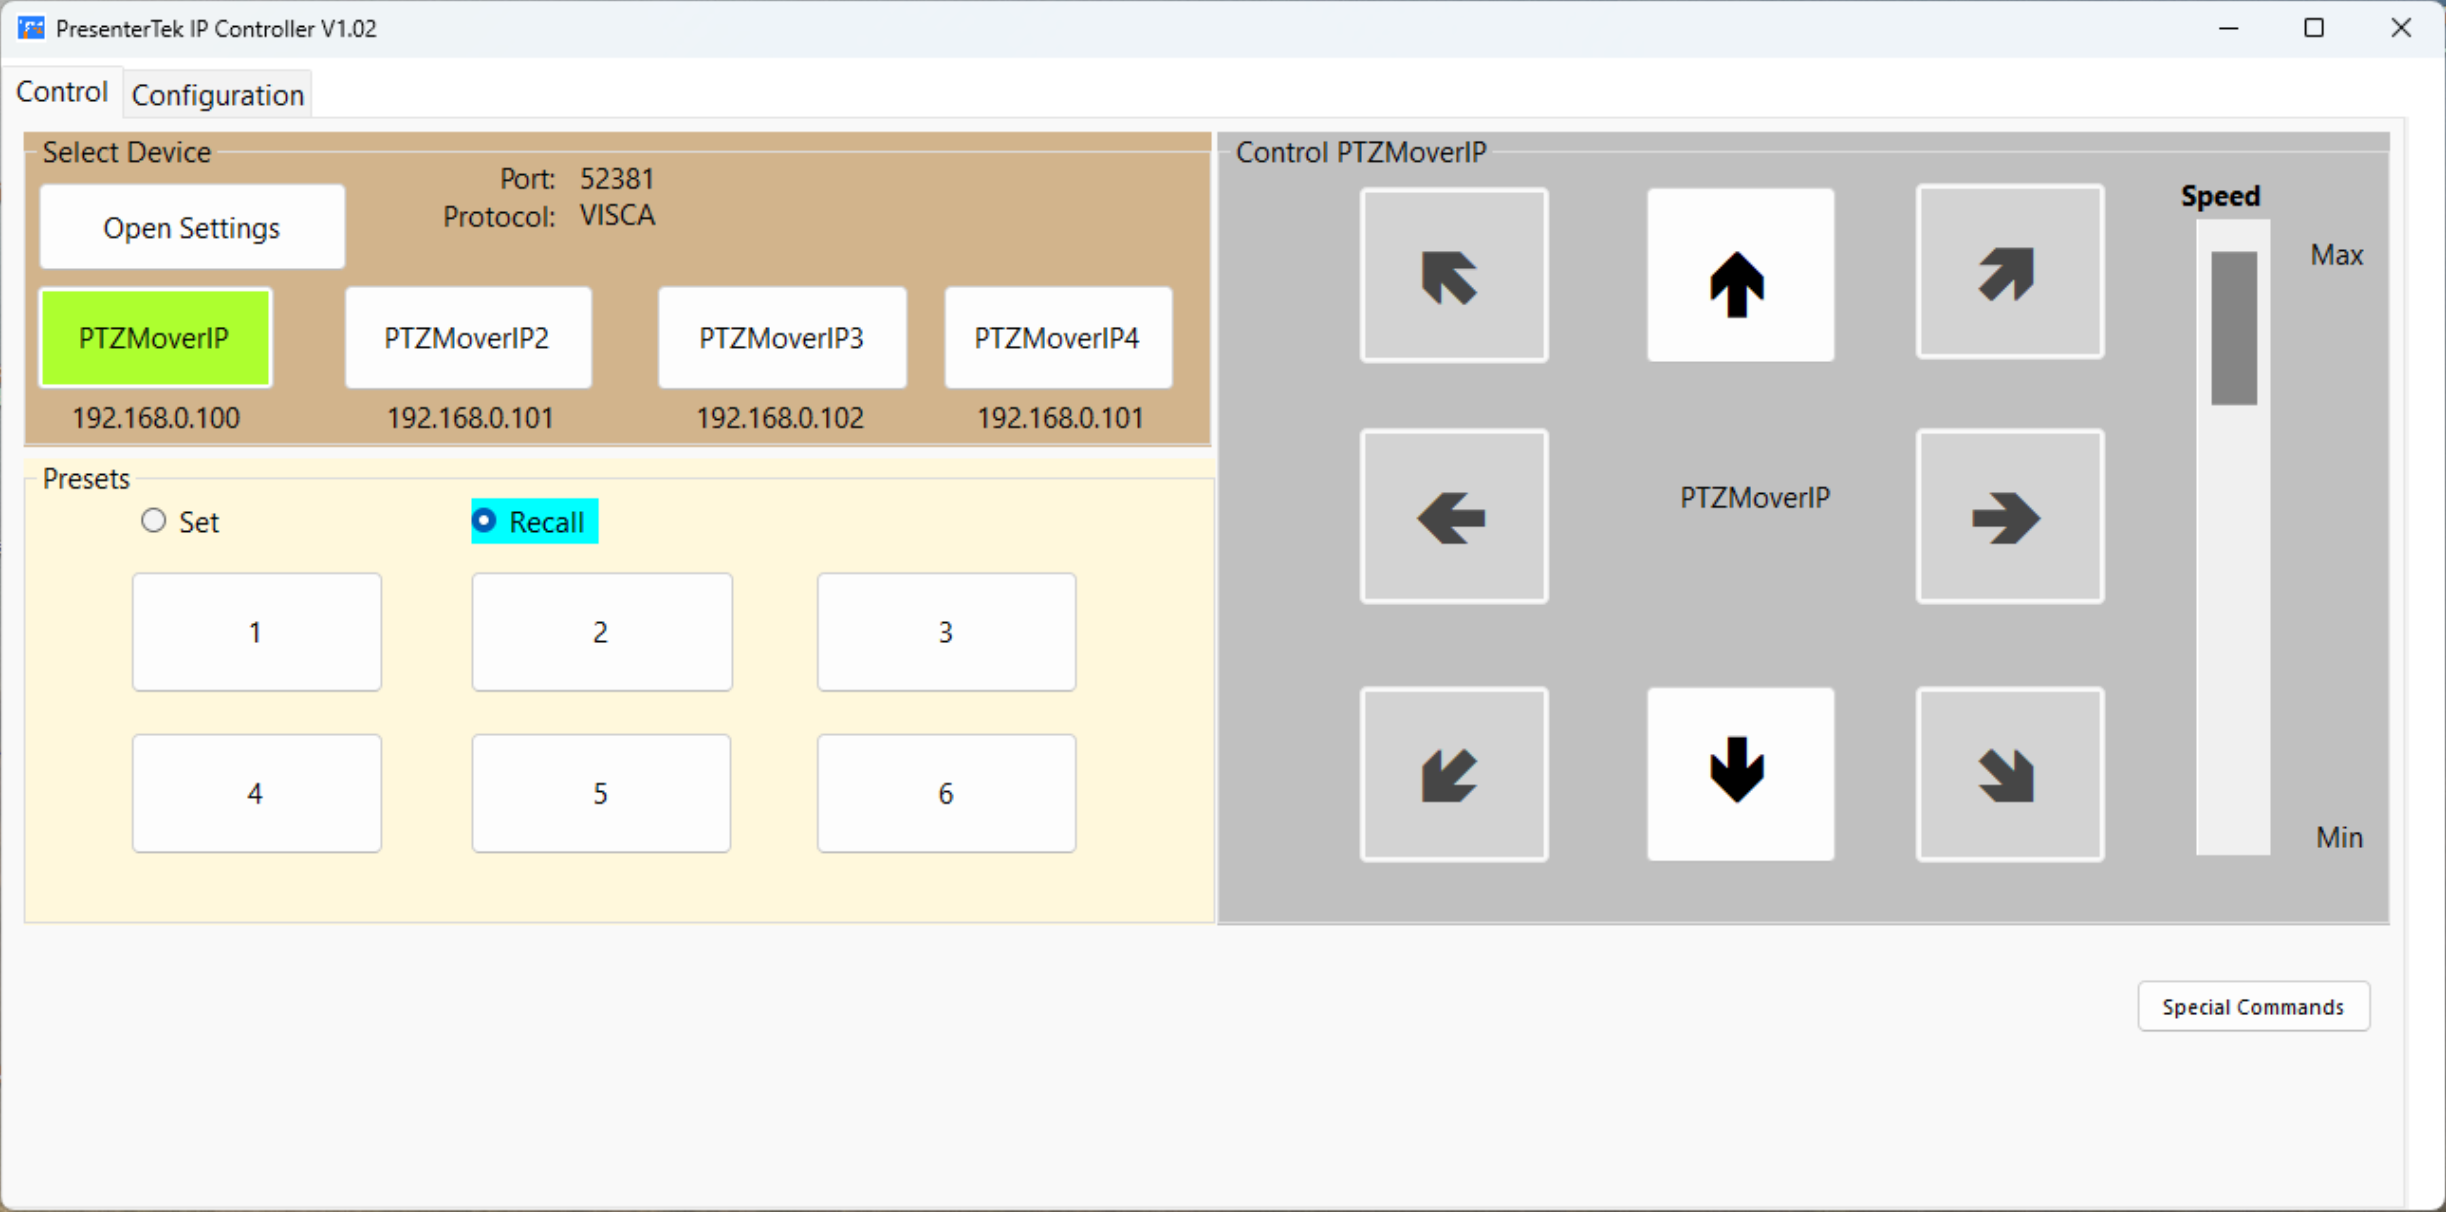Image resolution: width=2446 pixels, height=1218 pixels.
Task: Select preset position 1
Action: (x=254, y=632)
